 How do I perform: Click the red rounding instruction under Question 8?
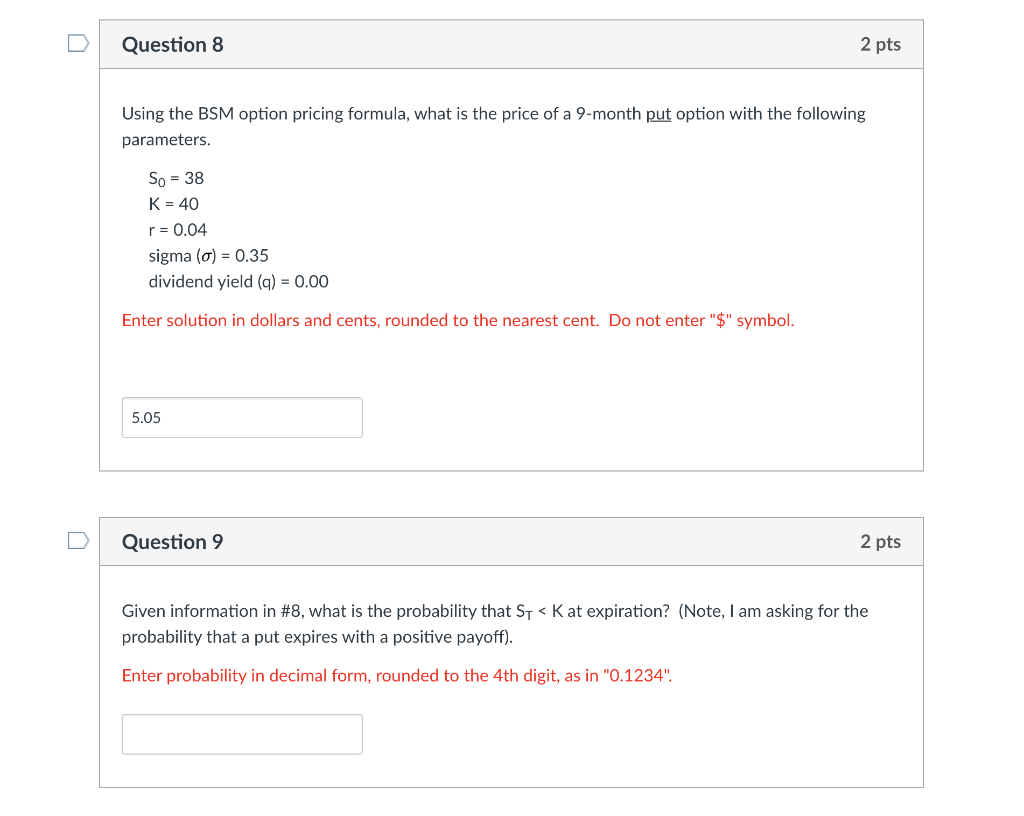coord(457,320)
